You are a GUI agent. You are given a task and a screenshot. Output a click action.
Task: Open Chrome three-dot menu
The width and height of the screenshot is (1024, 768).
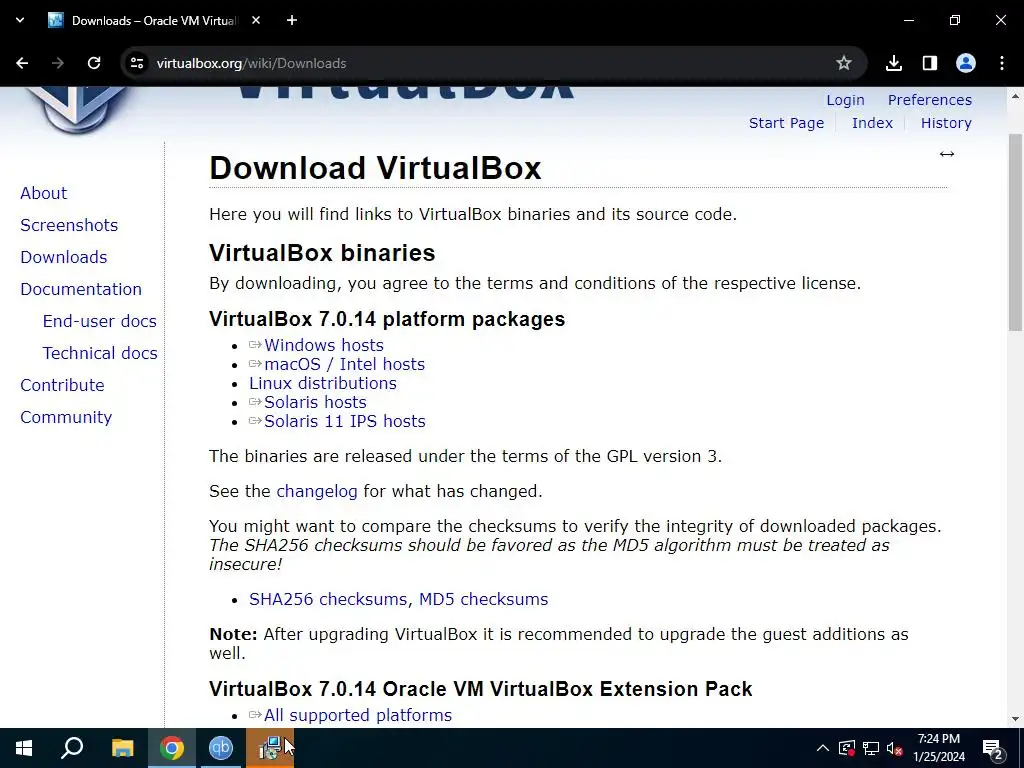[x=1002, y=63]
